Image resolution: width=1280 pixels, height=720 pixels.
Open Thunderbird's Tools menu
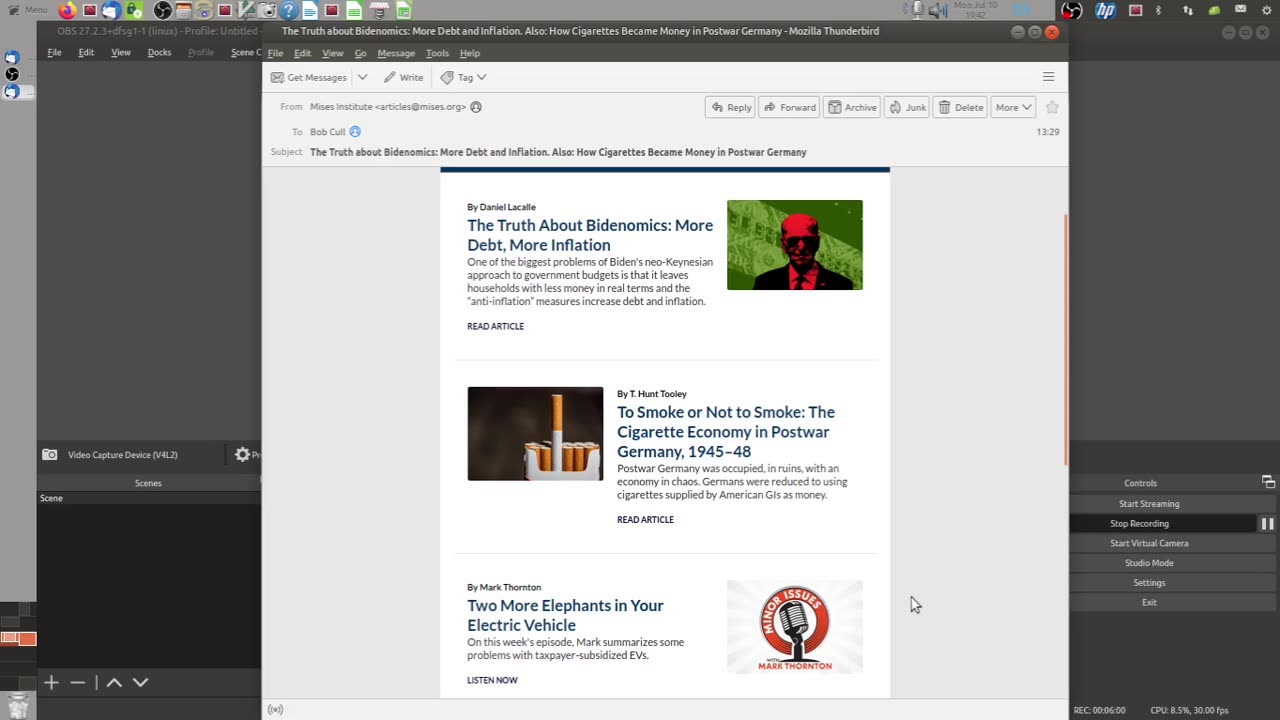437,53
